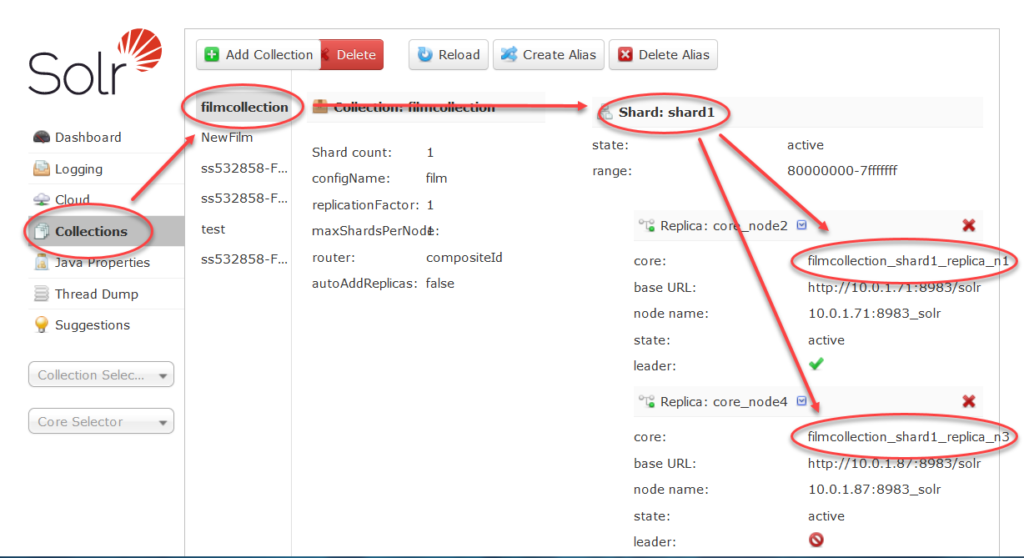Select NewFilm collection
The height and width of the screenshot is (558, 1024).
point(227,138)
